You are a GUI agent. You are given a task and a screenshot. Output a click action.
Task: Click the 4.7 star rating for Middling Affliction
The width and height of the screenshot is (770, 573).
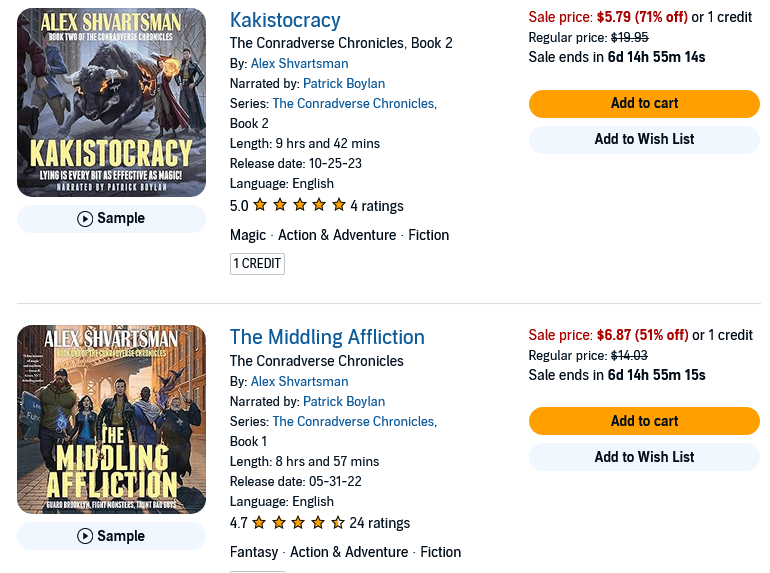click(x=299, y=523)
